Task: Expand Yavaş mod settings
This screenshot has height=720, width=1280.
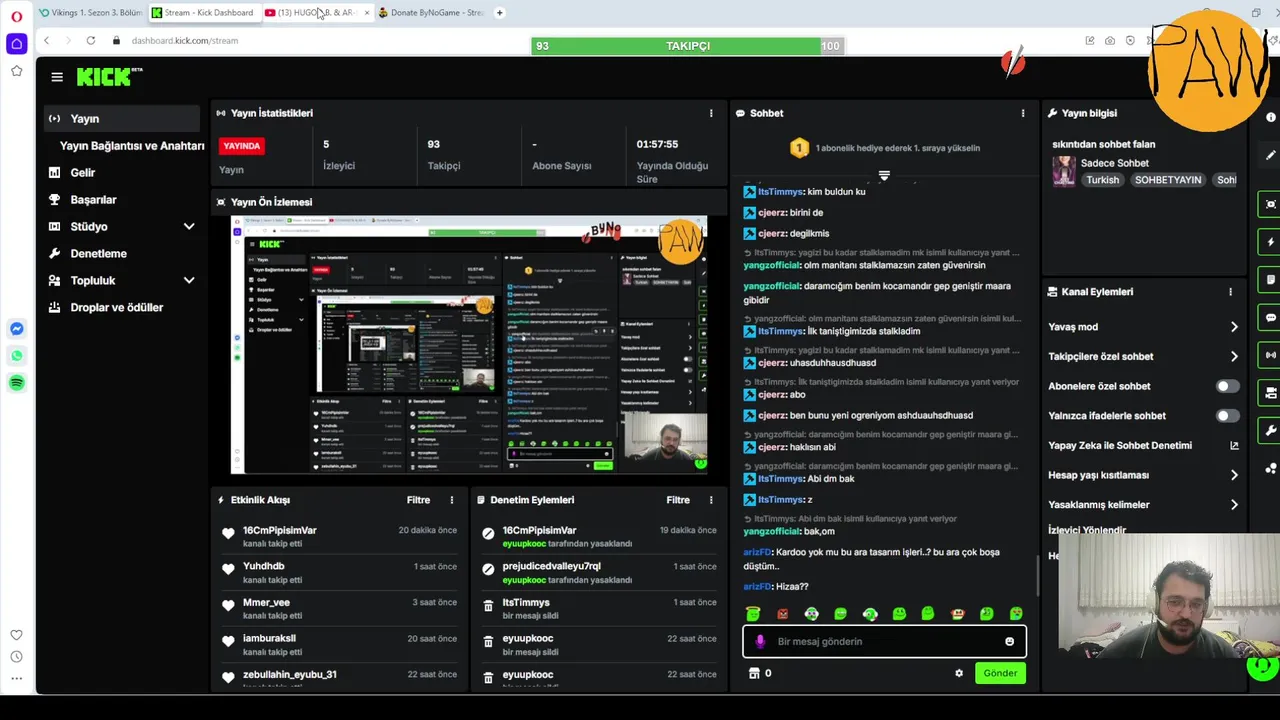Action: (x=1144, y=327)
